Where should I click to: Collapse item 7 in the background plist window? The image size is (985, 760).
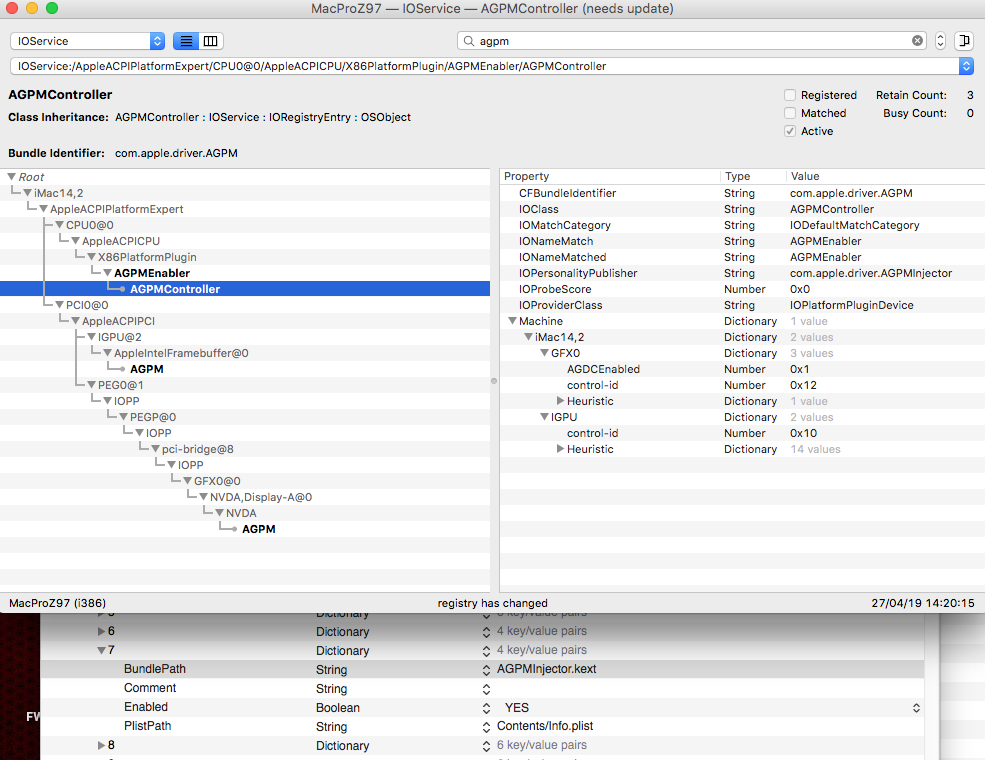pyautogui.click(x=101, y=650)
